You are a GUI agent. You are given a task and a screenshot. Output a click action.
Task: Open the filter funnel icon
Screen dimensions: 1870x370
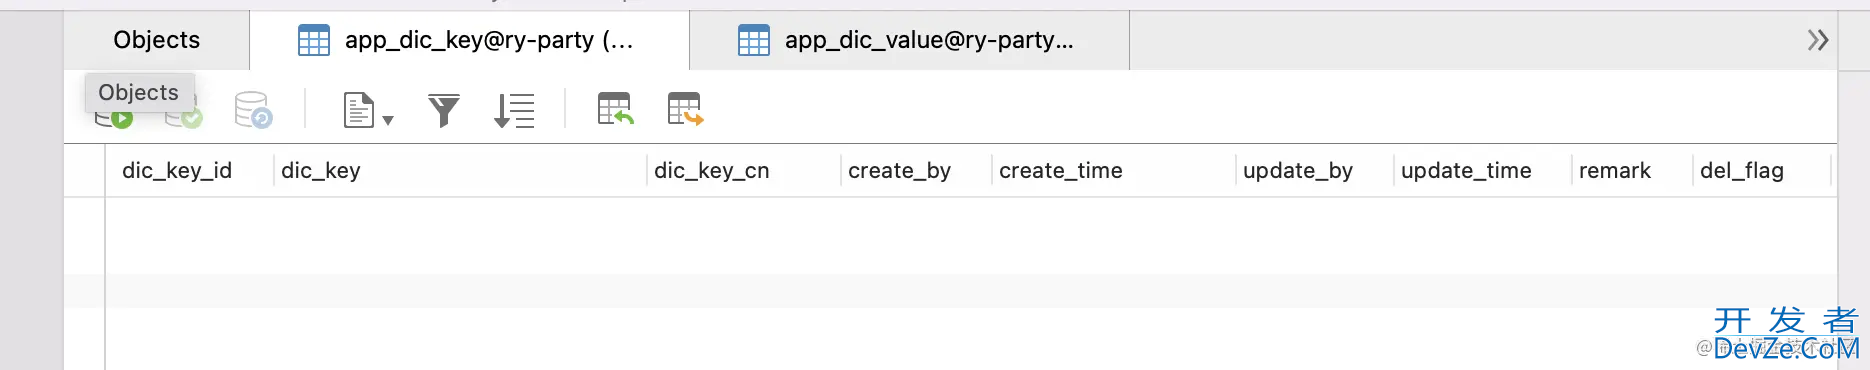444,110
